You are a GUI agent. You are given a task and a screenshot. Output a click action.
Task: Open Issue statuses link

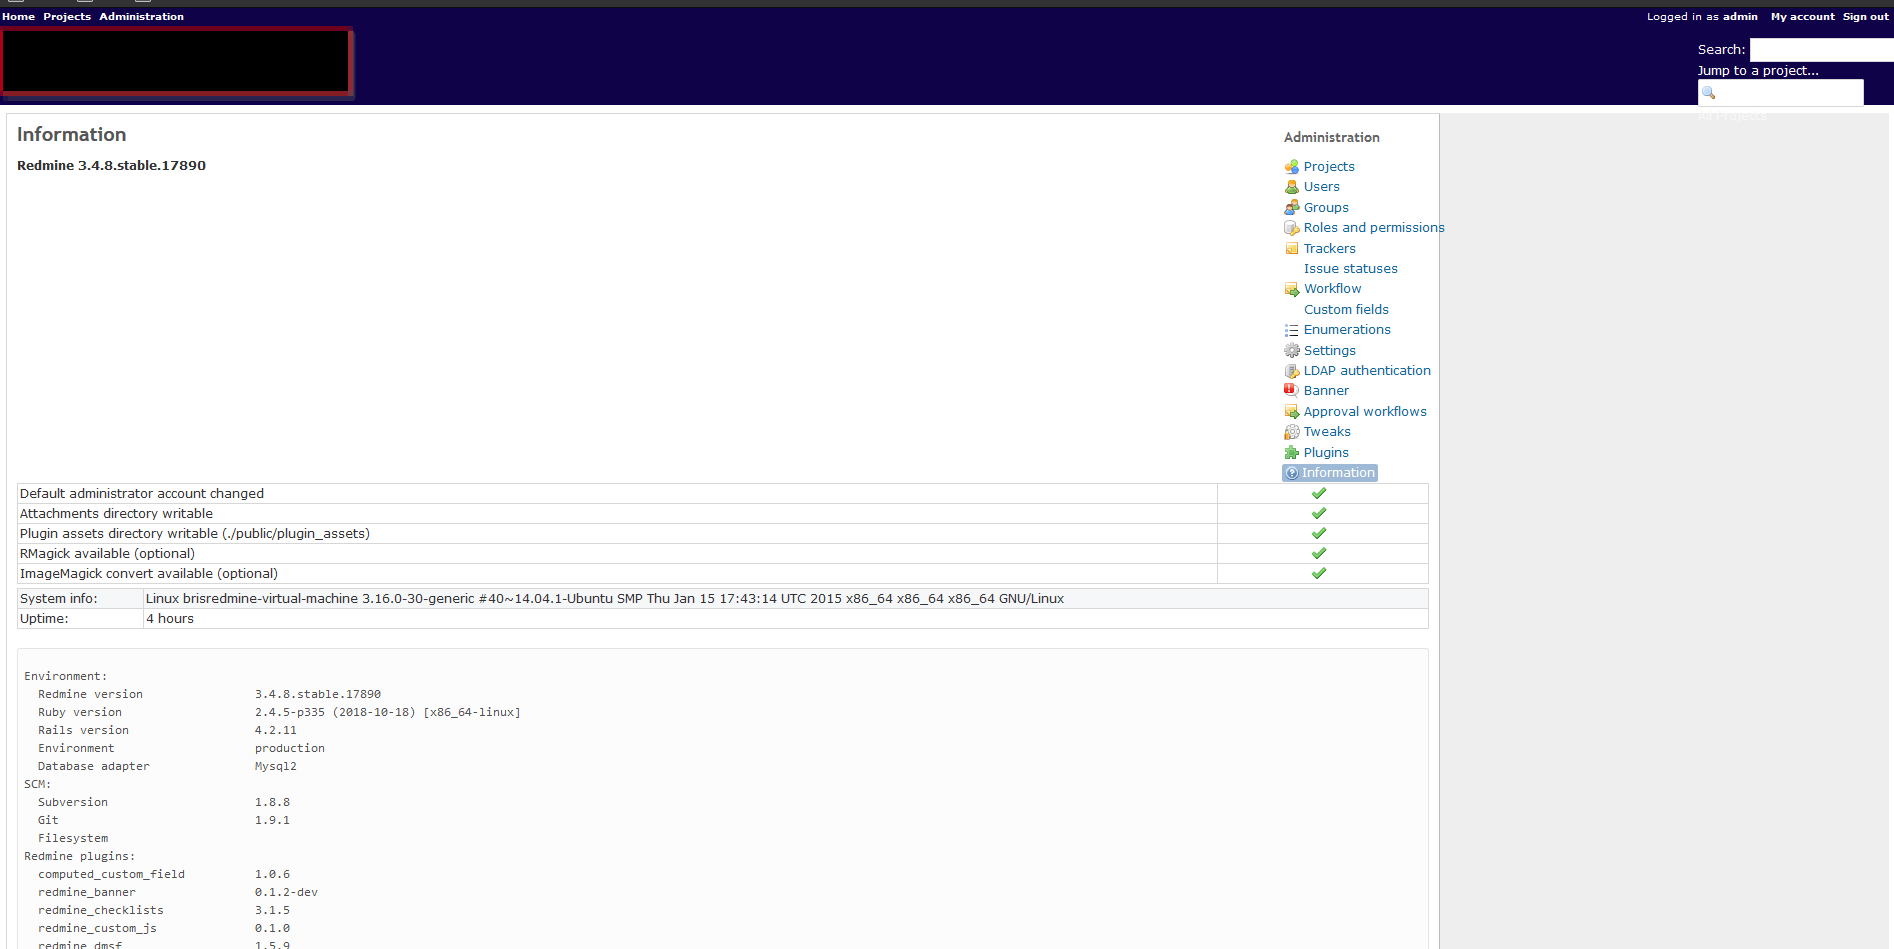pos(1351,269)
